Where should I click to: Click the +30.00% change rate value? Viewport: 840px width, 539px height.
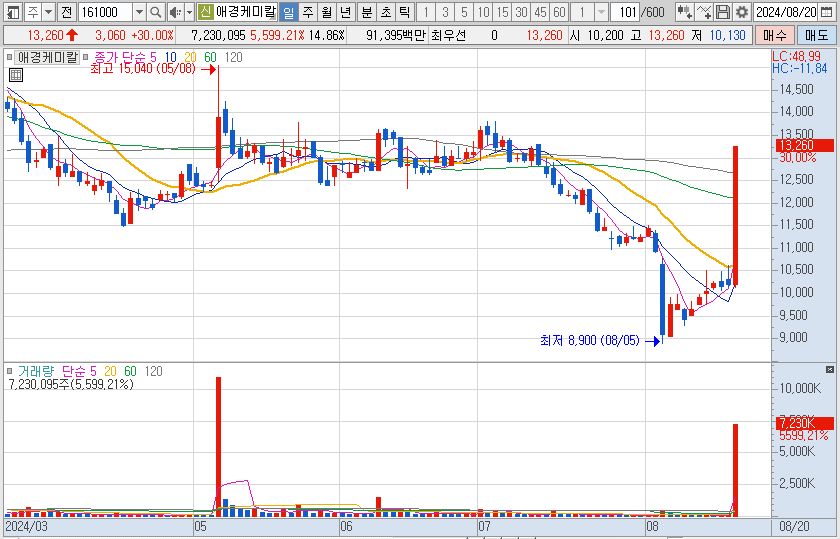[152, 36]
